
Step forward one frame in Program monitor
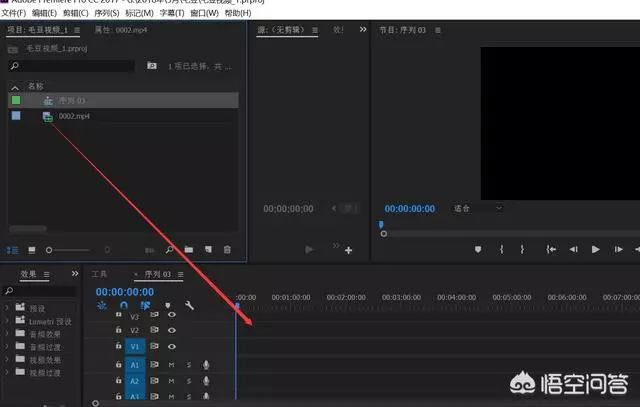pyautogui.click(x=618, y=249)
